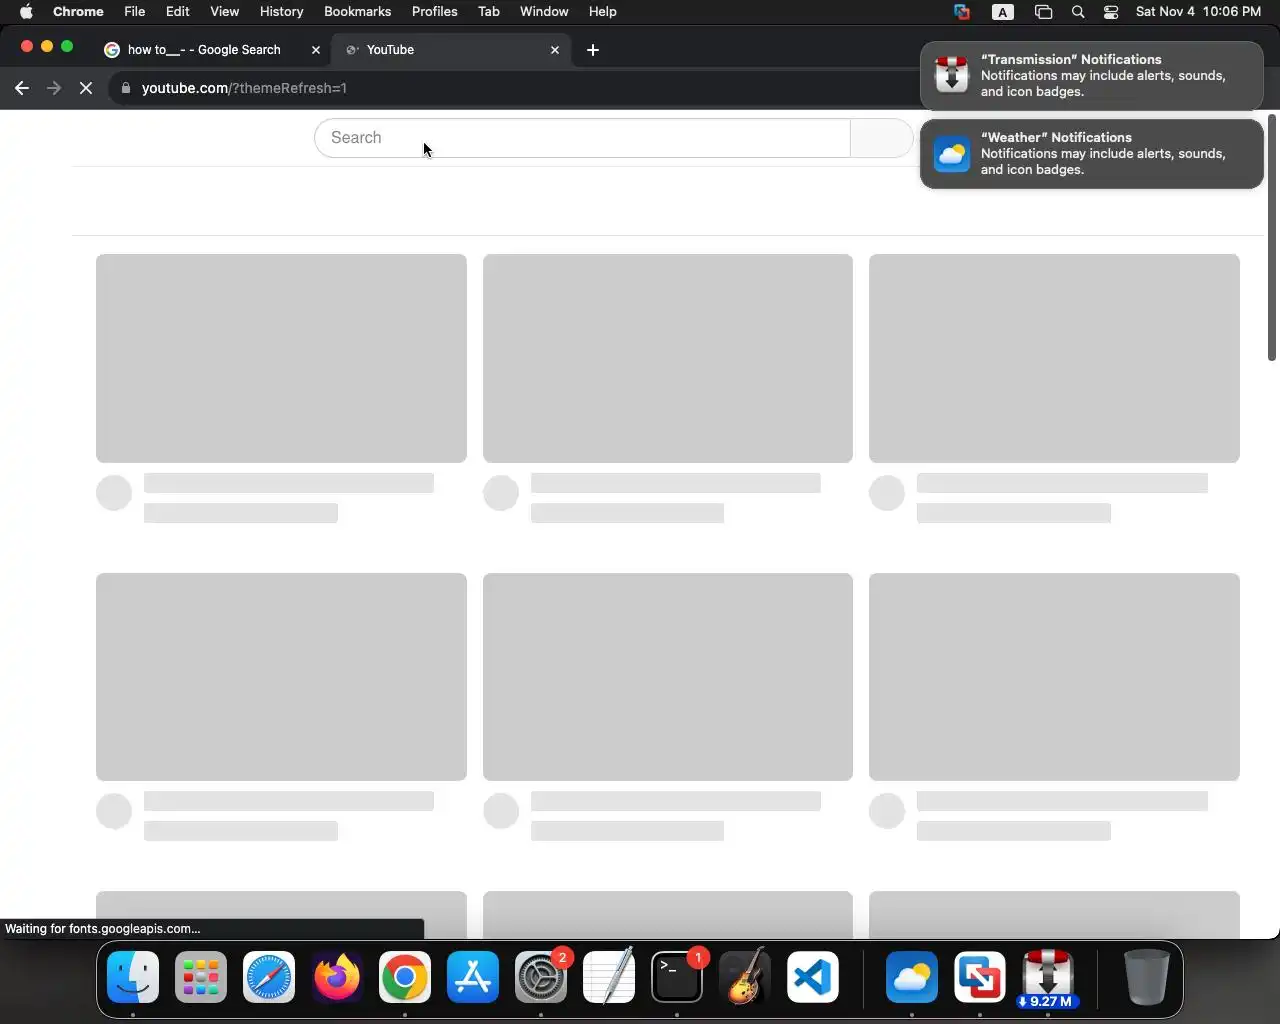This screenshot has height=1024, width=1280.
Task: Go back with the browser back arrow
Action: tap(22, 88)
